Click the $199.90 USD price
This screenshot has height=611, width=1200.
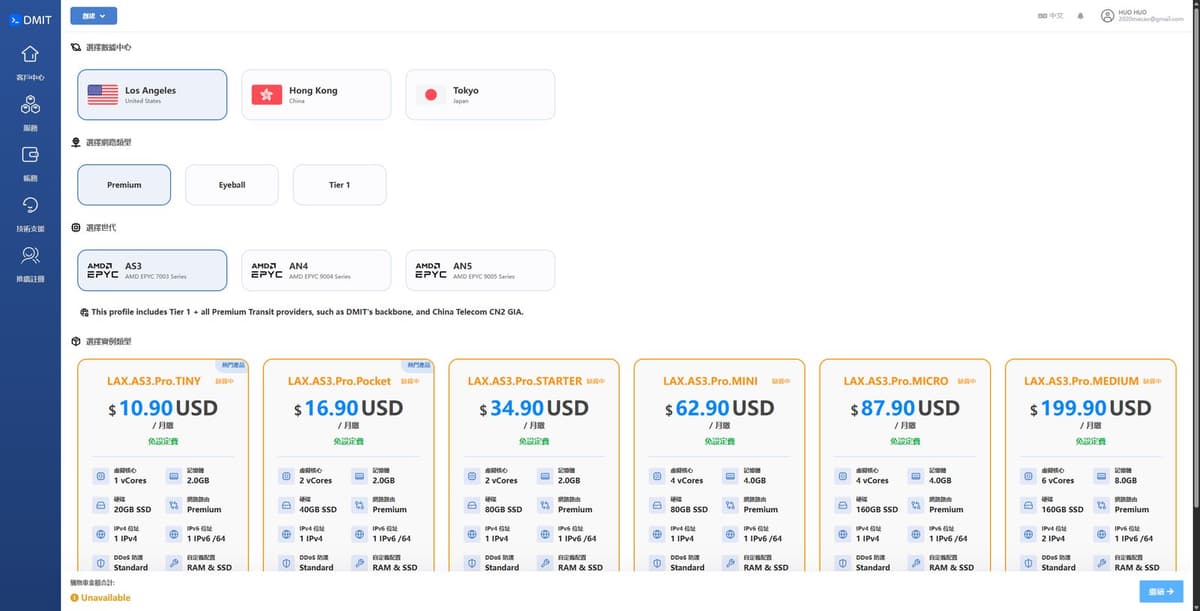tap(1090, 408)
